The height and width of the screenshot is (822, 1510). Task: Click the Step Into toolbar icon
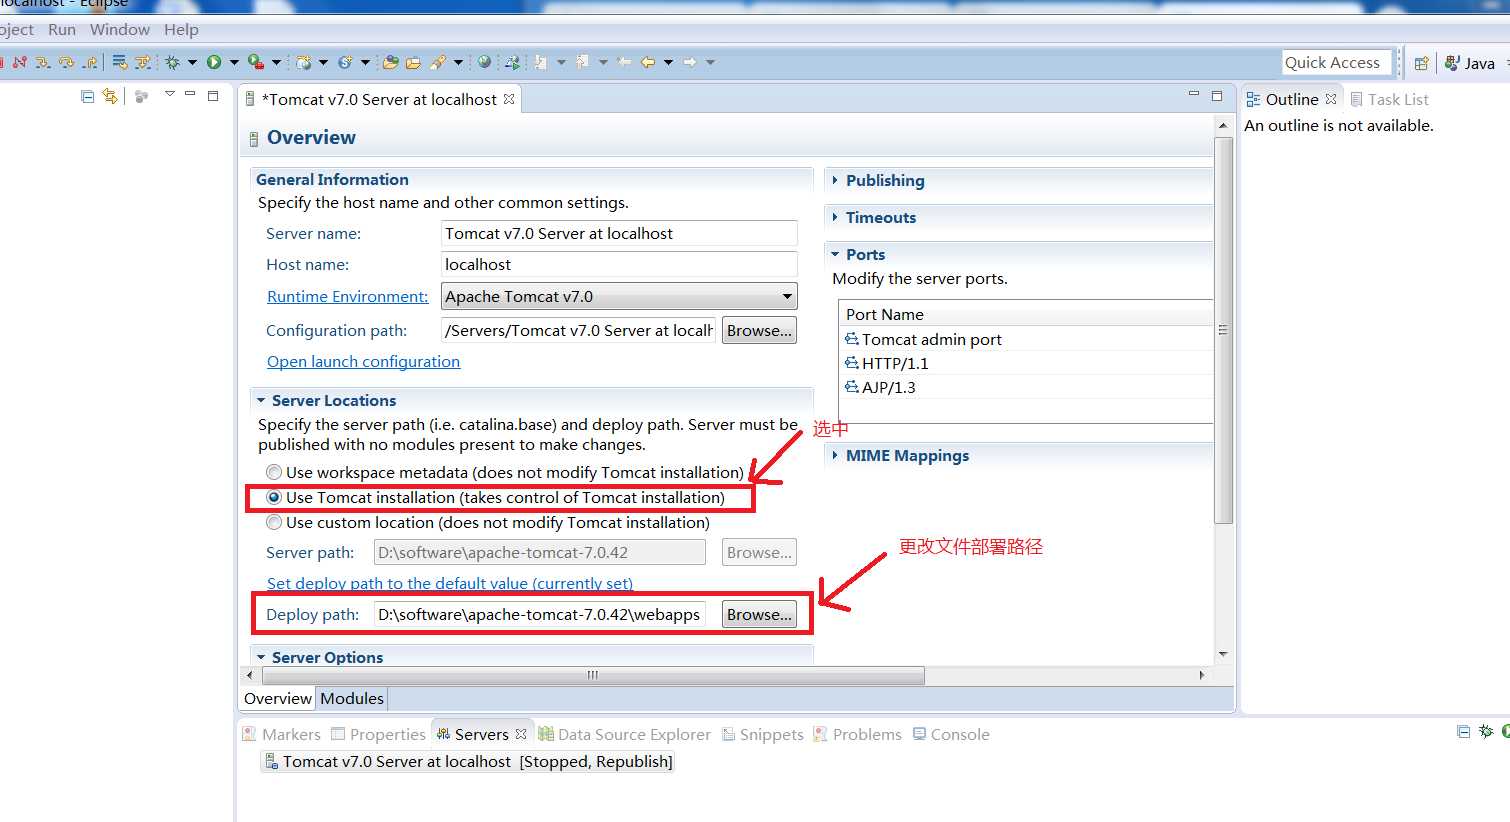pyautogui.click(x=43, y=62)
